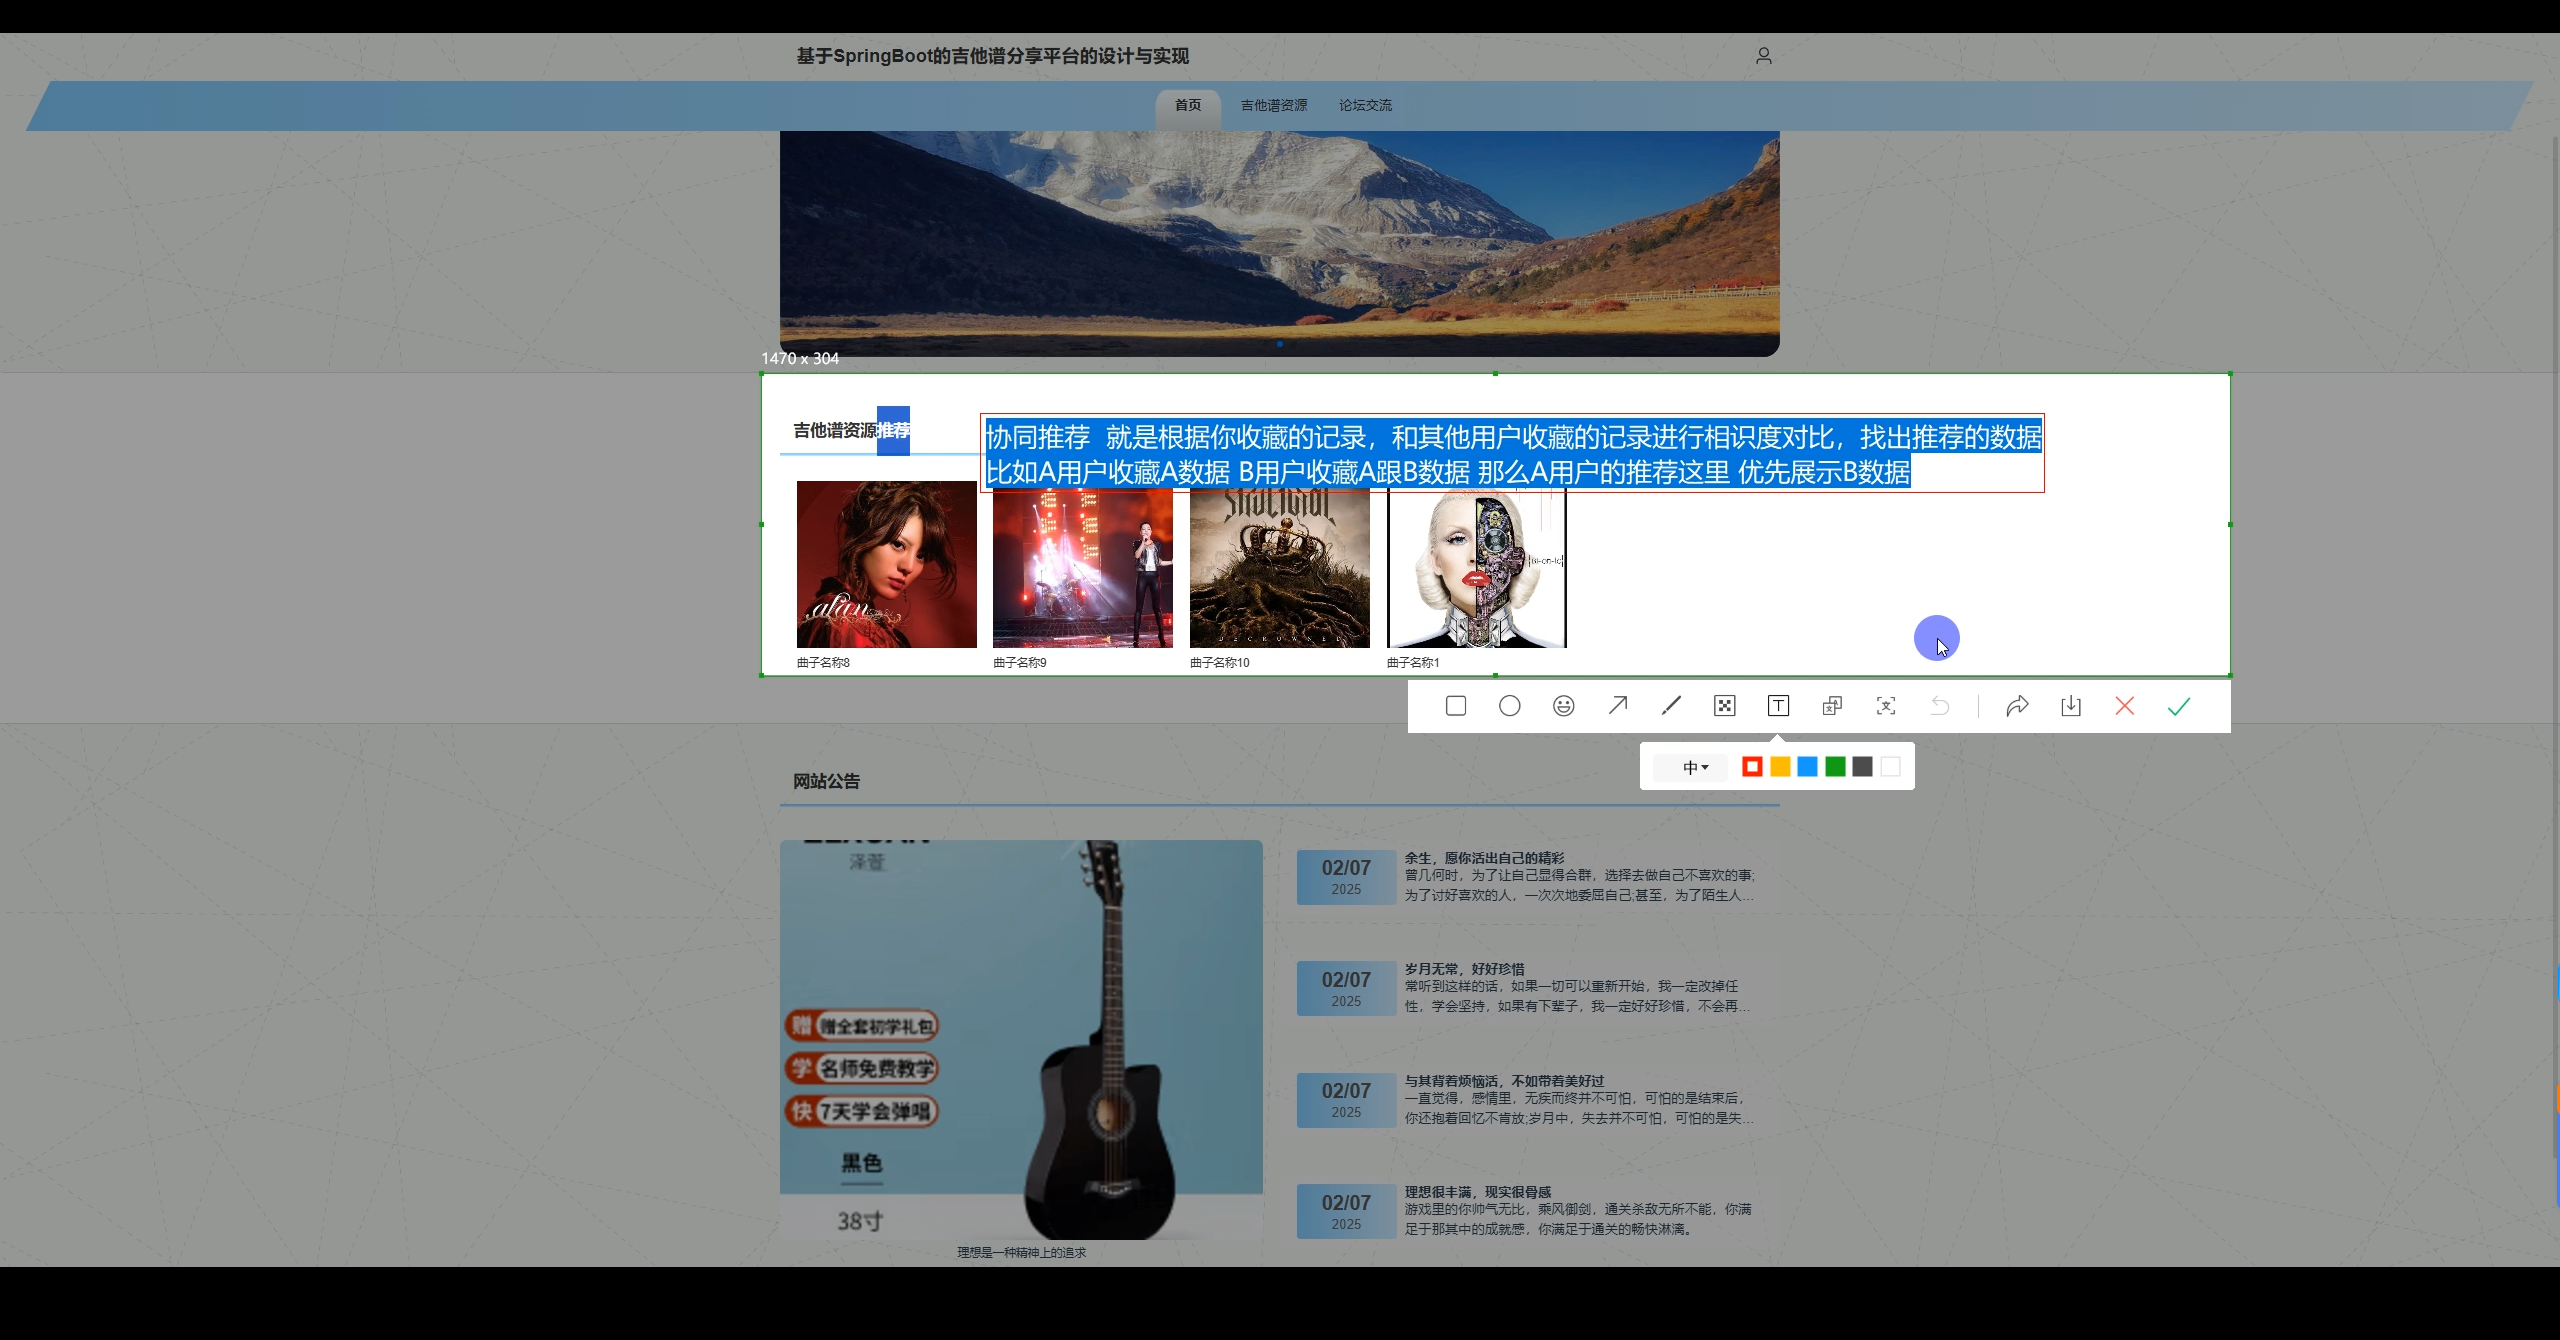This screenshot has width=2560, height=1340.
Task: Select the arrow drawing tool
Action: 1617,706
